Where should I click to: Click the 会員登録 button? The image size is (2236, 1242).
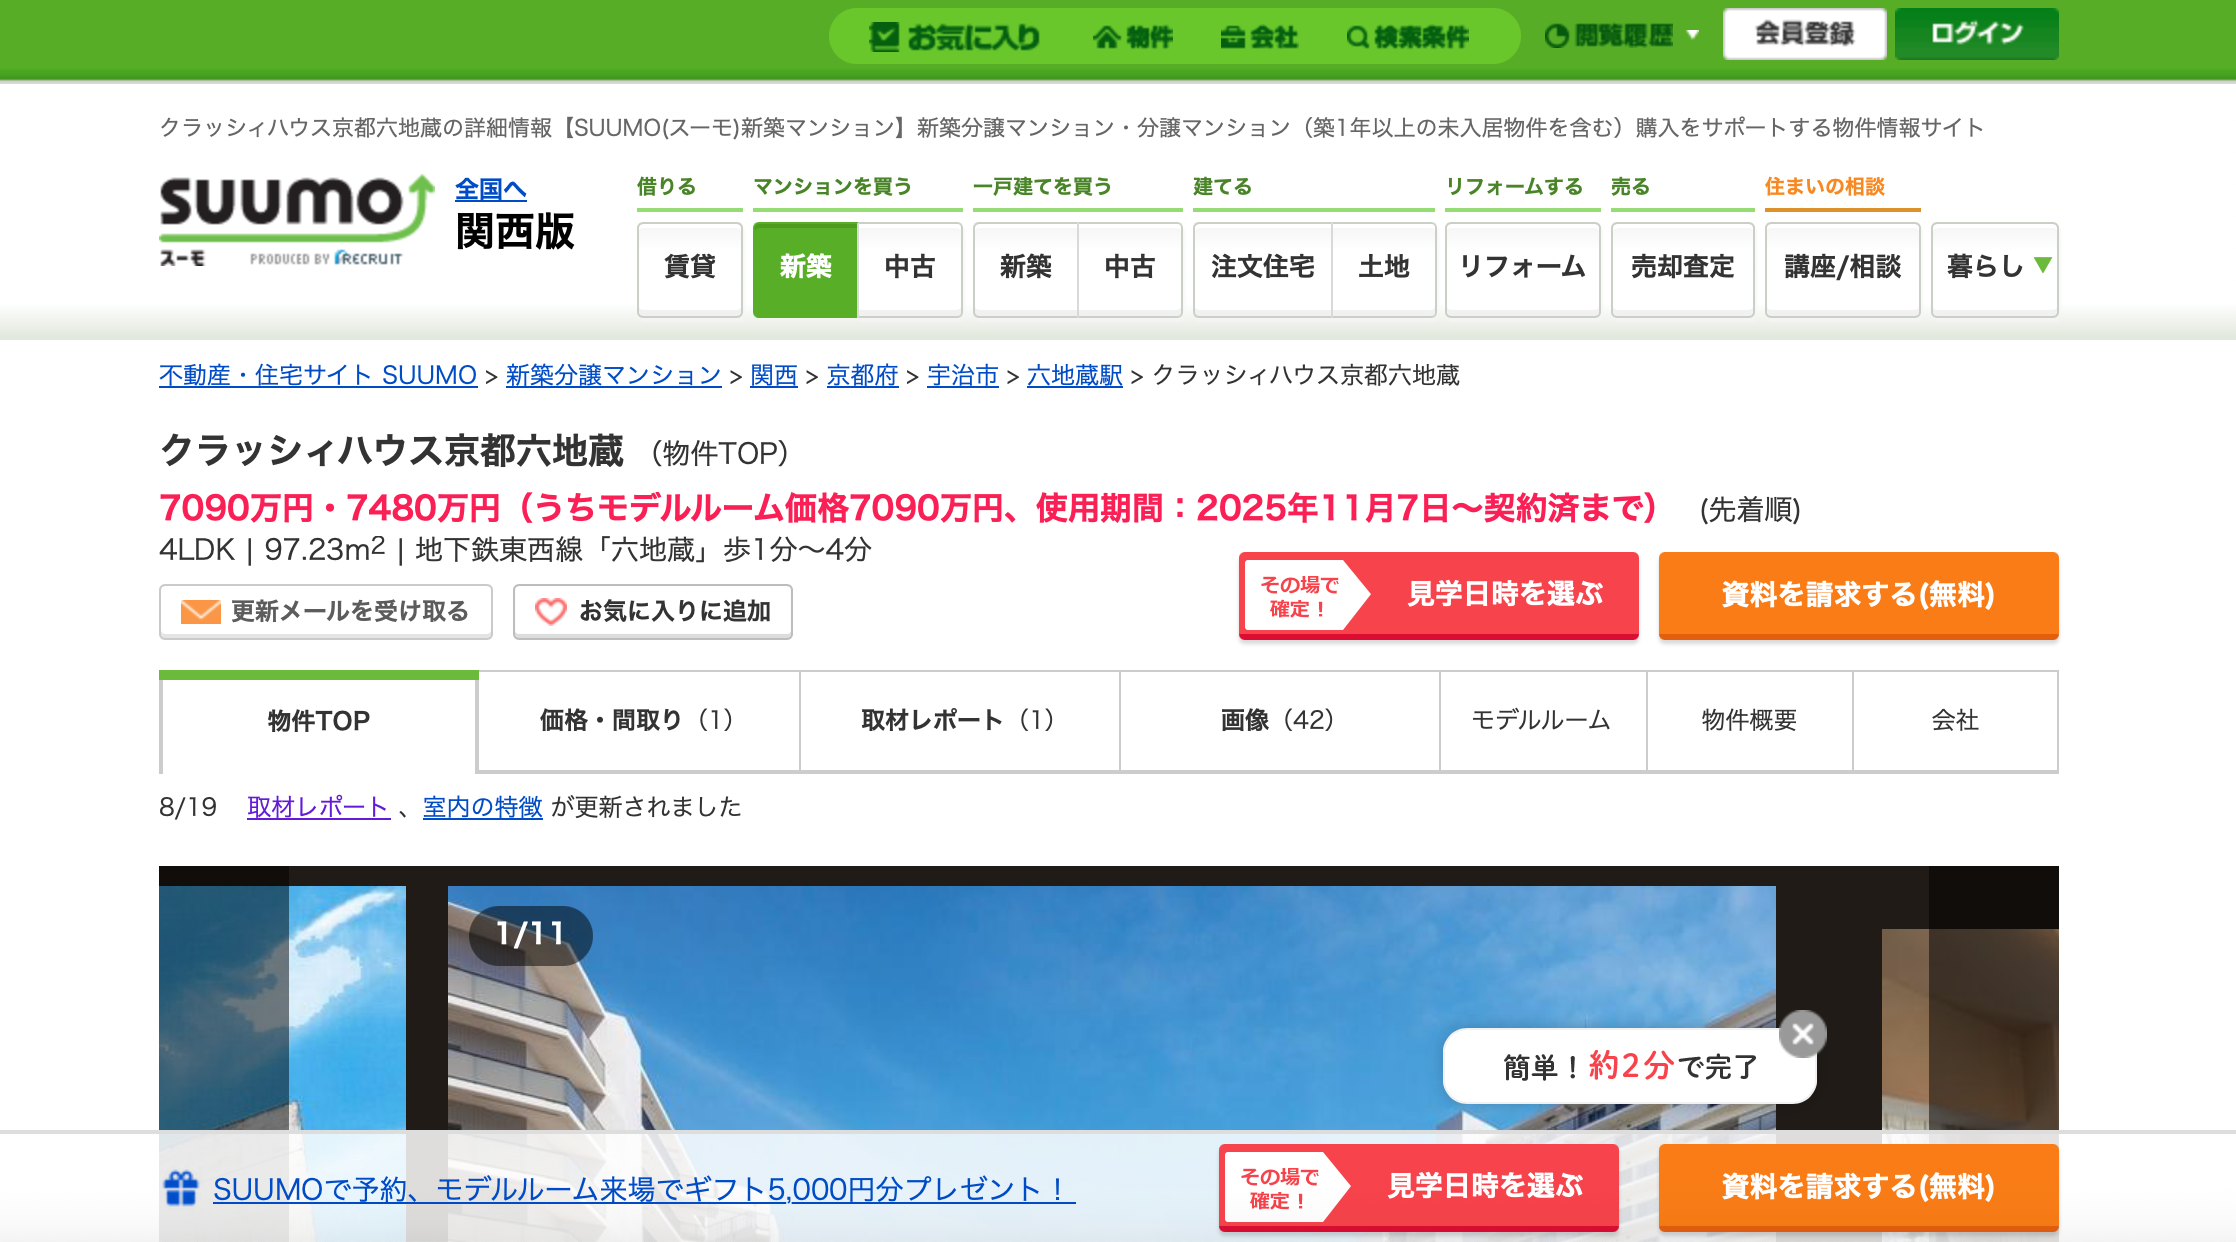coord(1804,34)
